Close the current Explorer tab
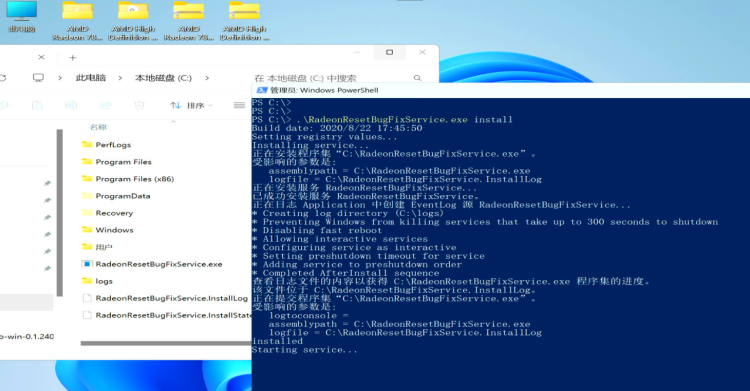The image size is (750, 391). tap(42, 57)
